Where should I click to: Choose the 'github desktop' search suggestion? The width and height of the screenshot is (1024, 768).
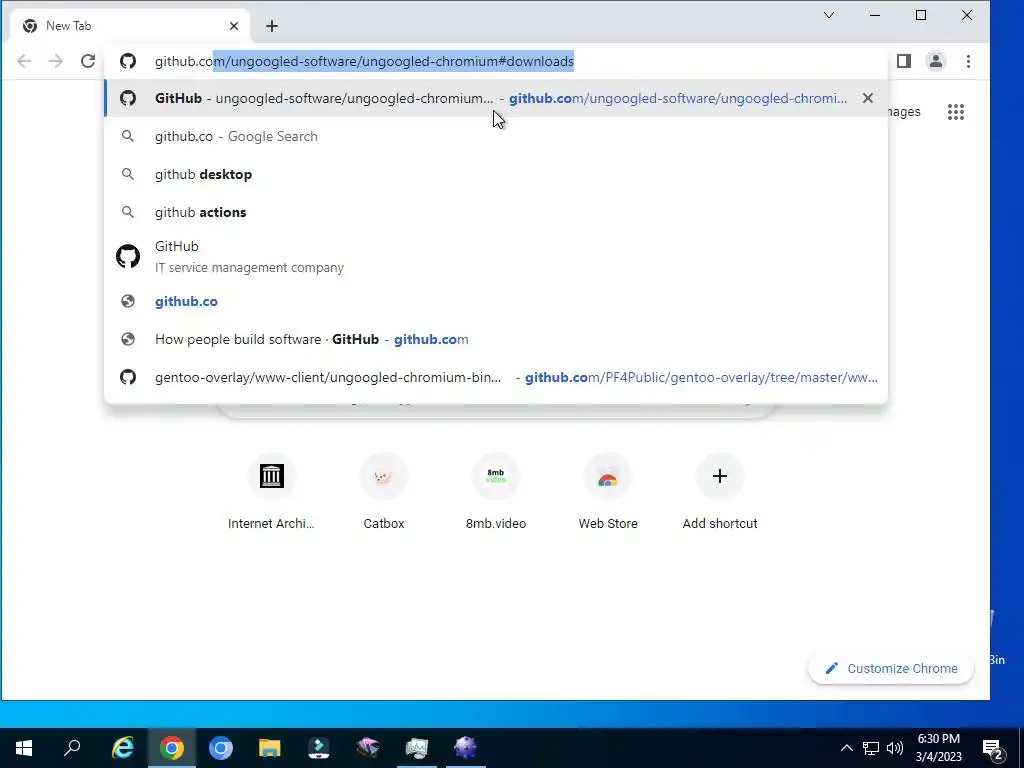click(x=496, y=174)
